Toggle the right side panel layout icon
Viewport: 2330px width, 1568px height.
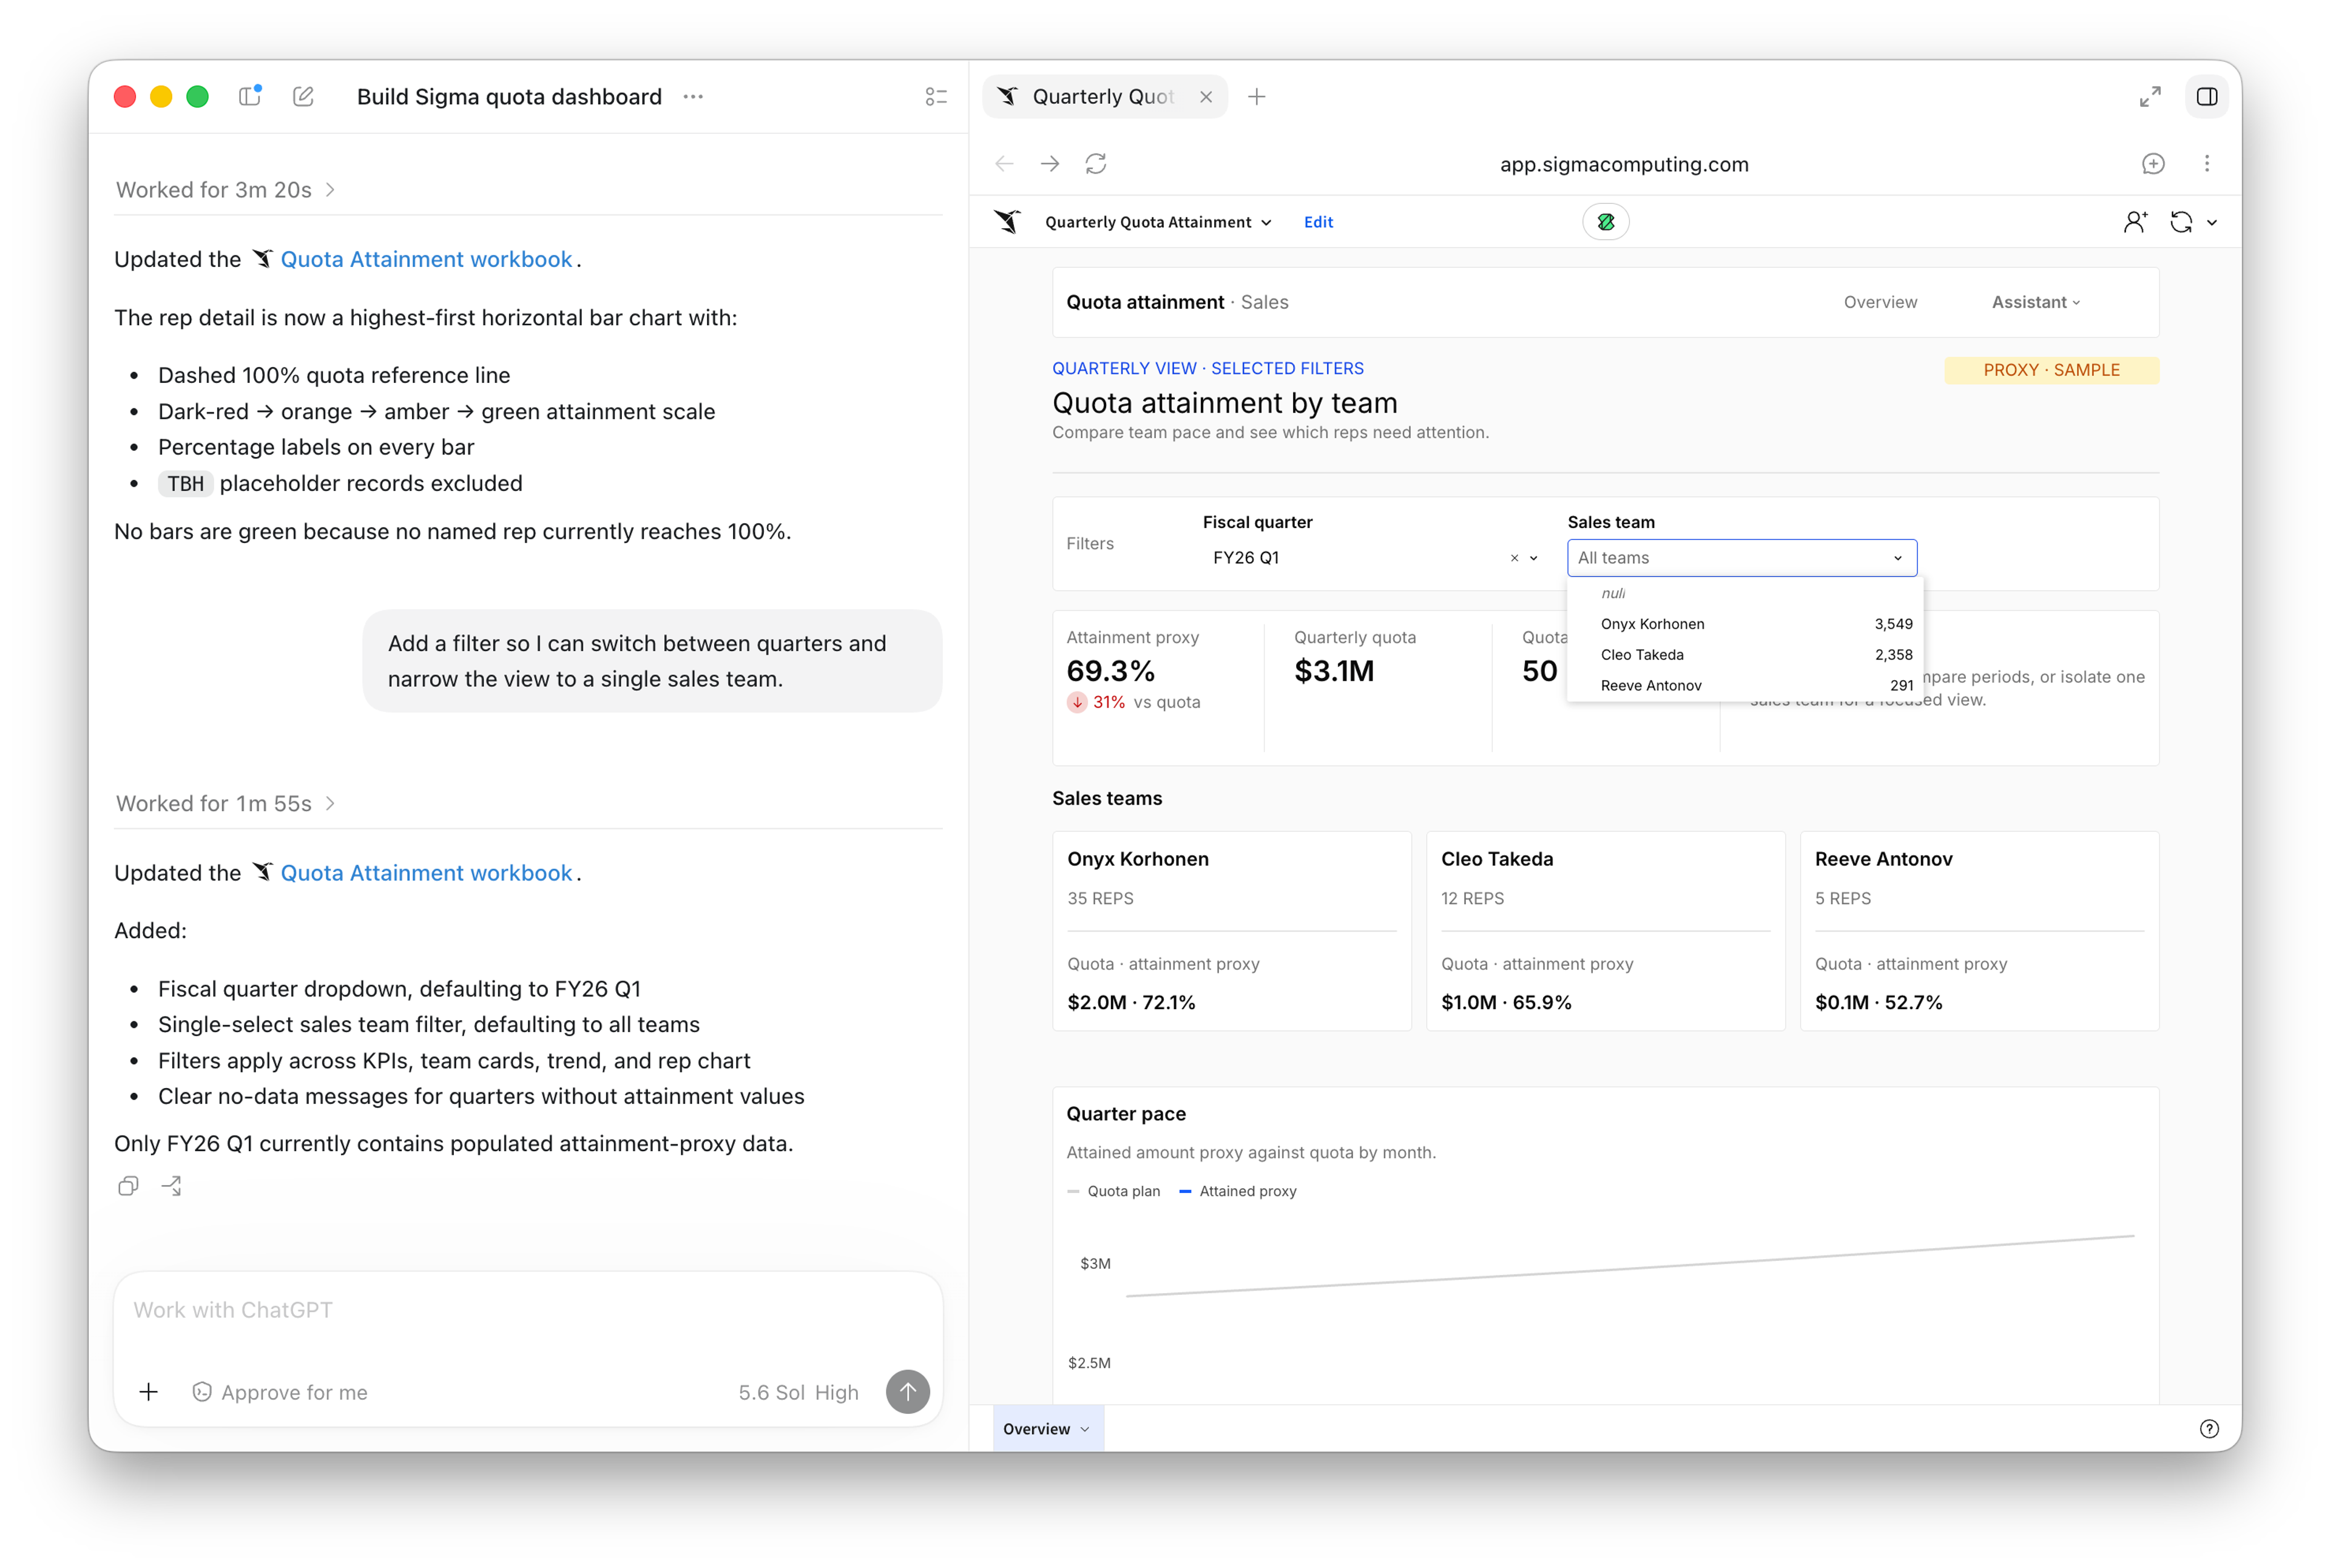click(2207, 97)
